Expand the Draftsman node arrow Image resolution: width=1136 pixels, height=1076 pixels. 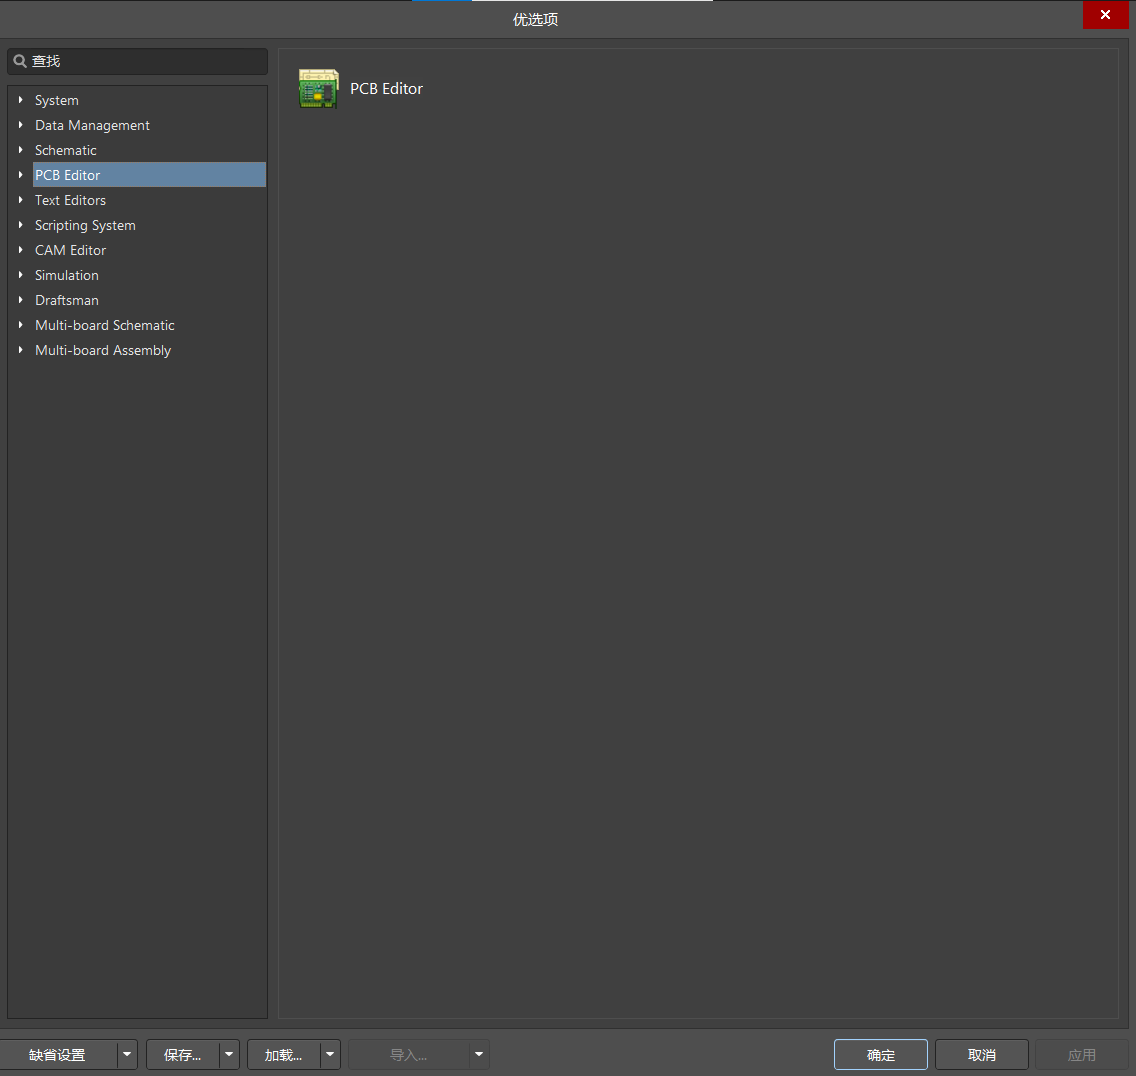[20, 300]
